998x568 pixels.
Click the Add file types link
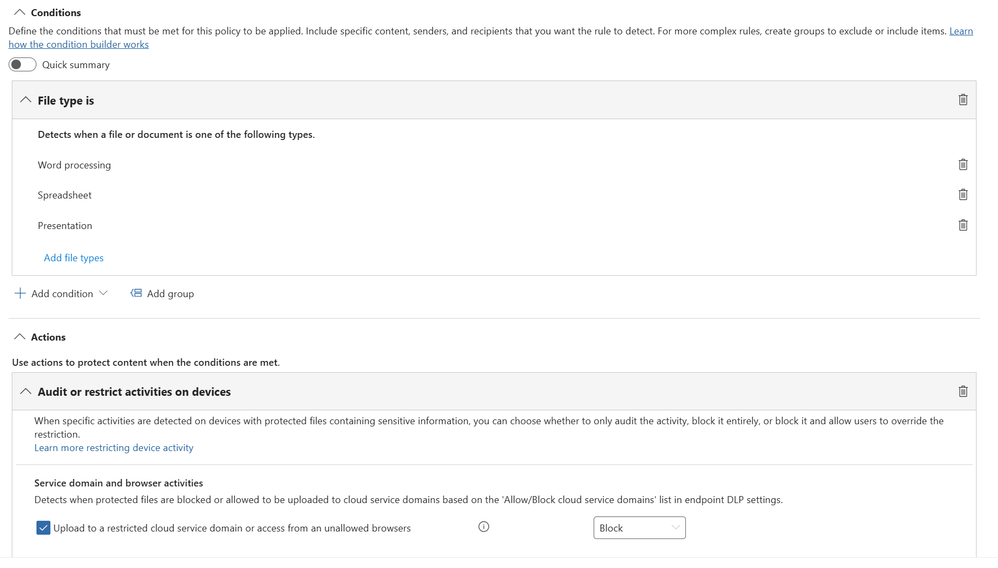tap(73, 258)
